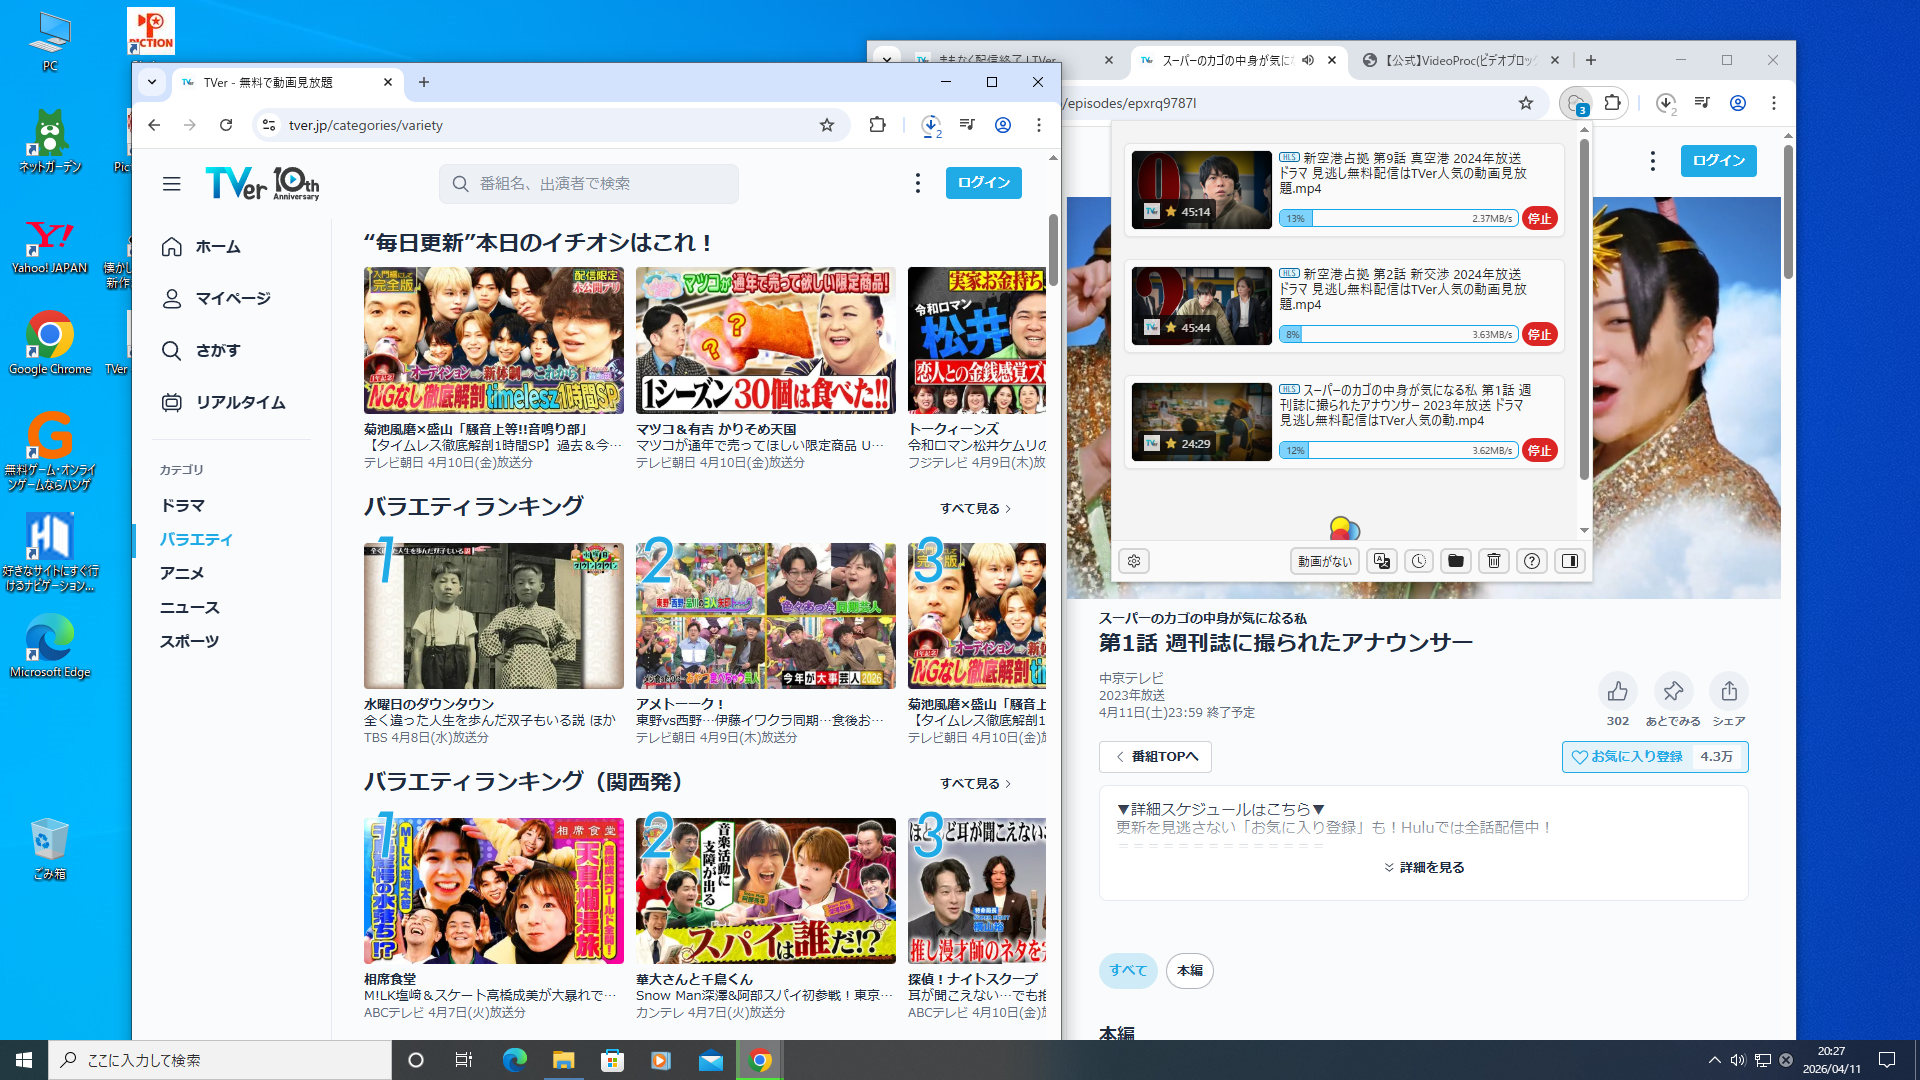Select 本編 filter chip
1920x1080 pixels.
[1189, 970]
